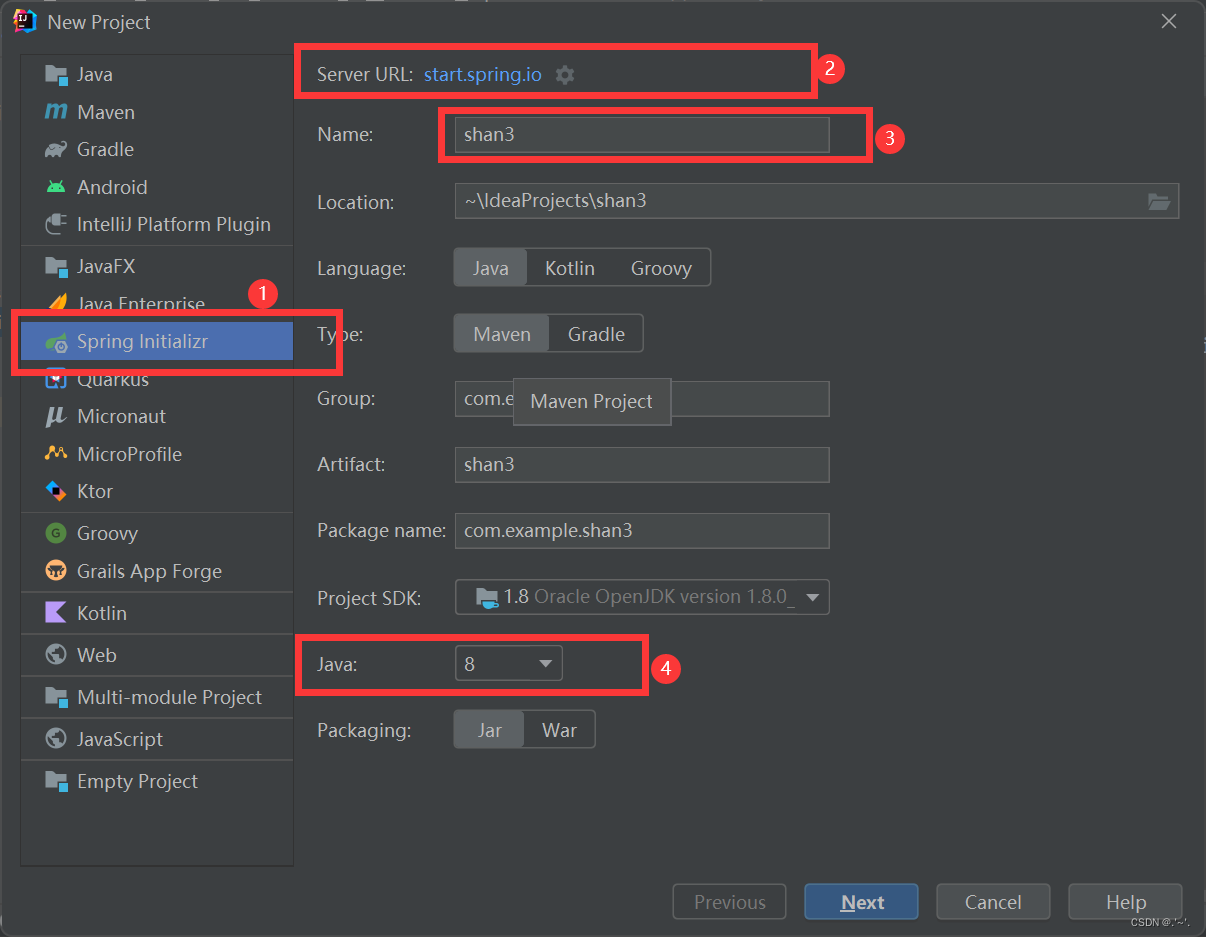Select Micronaut in project type list

[157, 416]
